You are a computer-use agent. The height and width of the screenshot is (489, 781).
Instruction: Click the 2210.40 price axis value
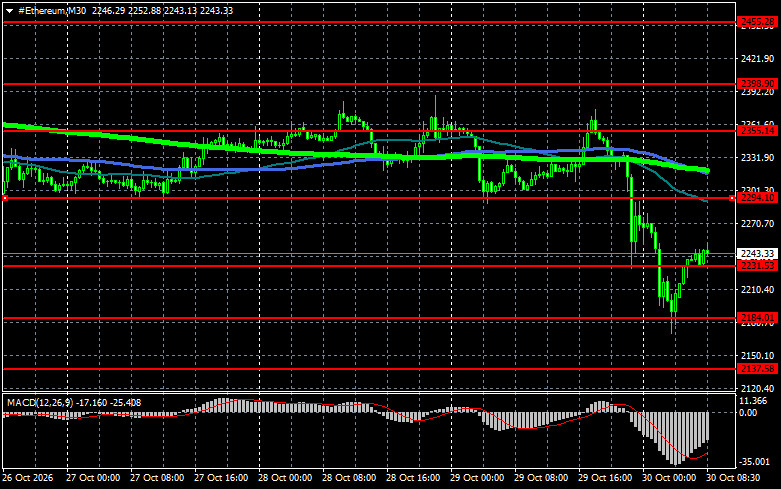tap(758, 289)
